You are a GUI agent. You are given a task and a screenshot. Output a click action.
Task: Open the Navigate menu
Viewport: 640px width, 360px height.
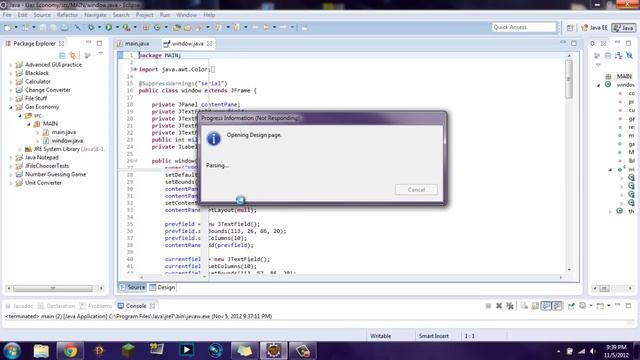click(x=95, y=15)
